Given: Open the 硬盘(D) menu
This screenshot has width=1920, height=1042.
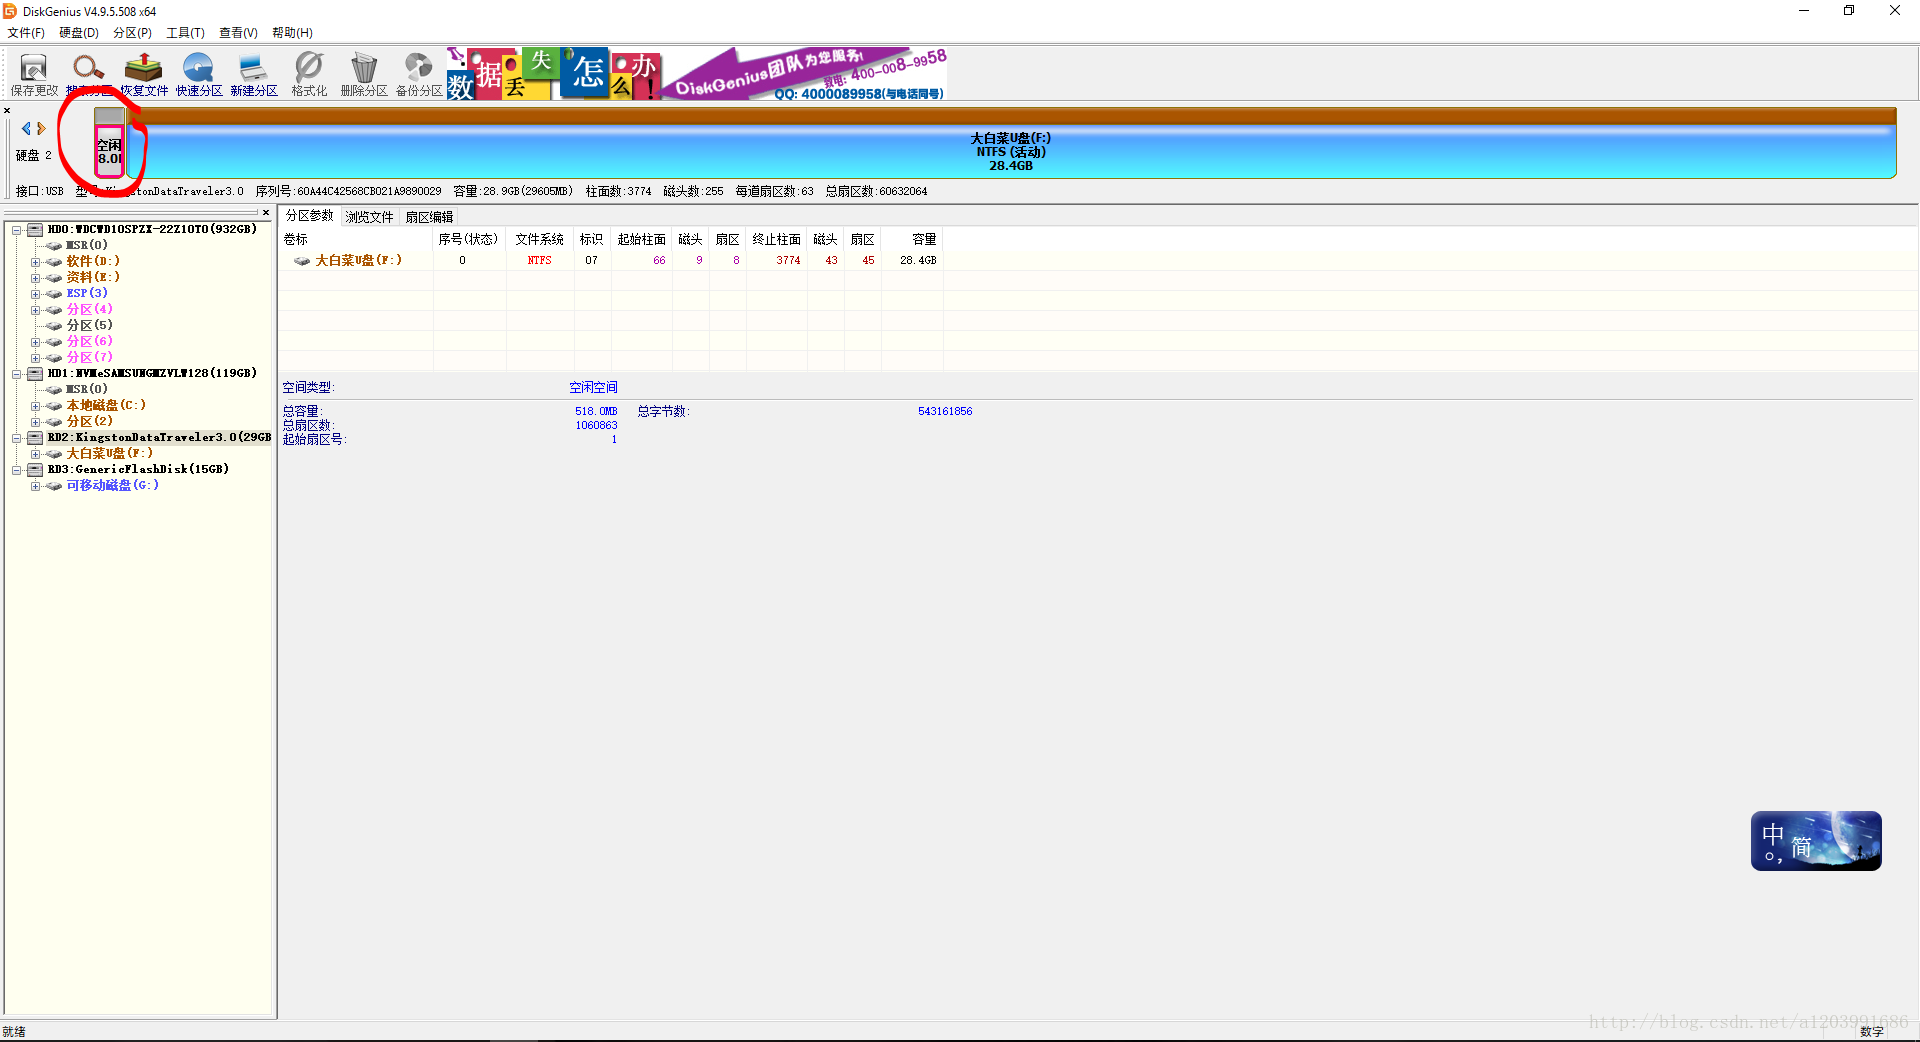Looking at the screenshot, I should point(78,33).
